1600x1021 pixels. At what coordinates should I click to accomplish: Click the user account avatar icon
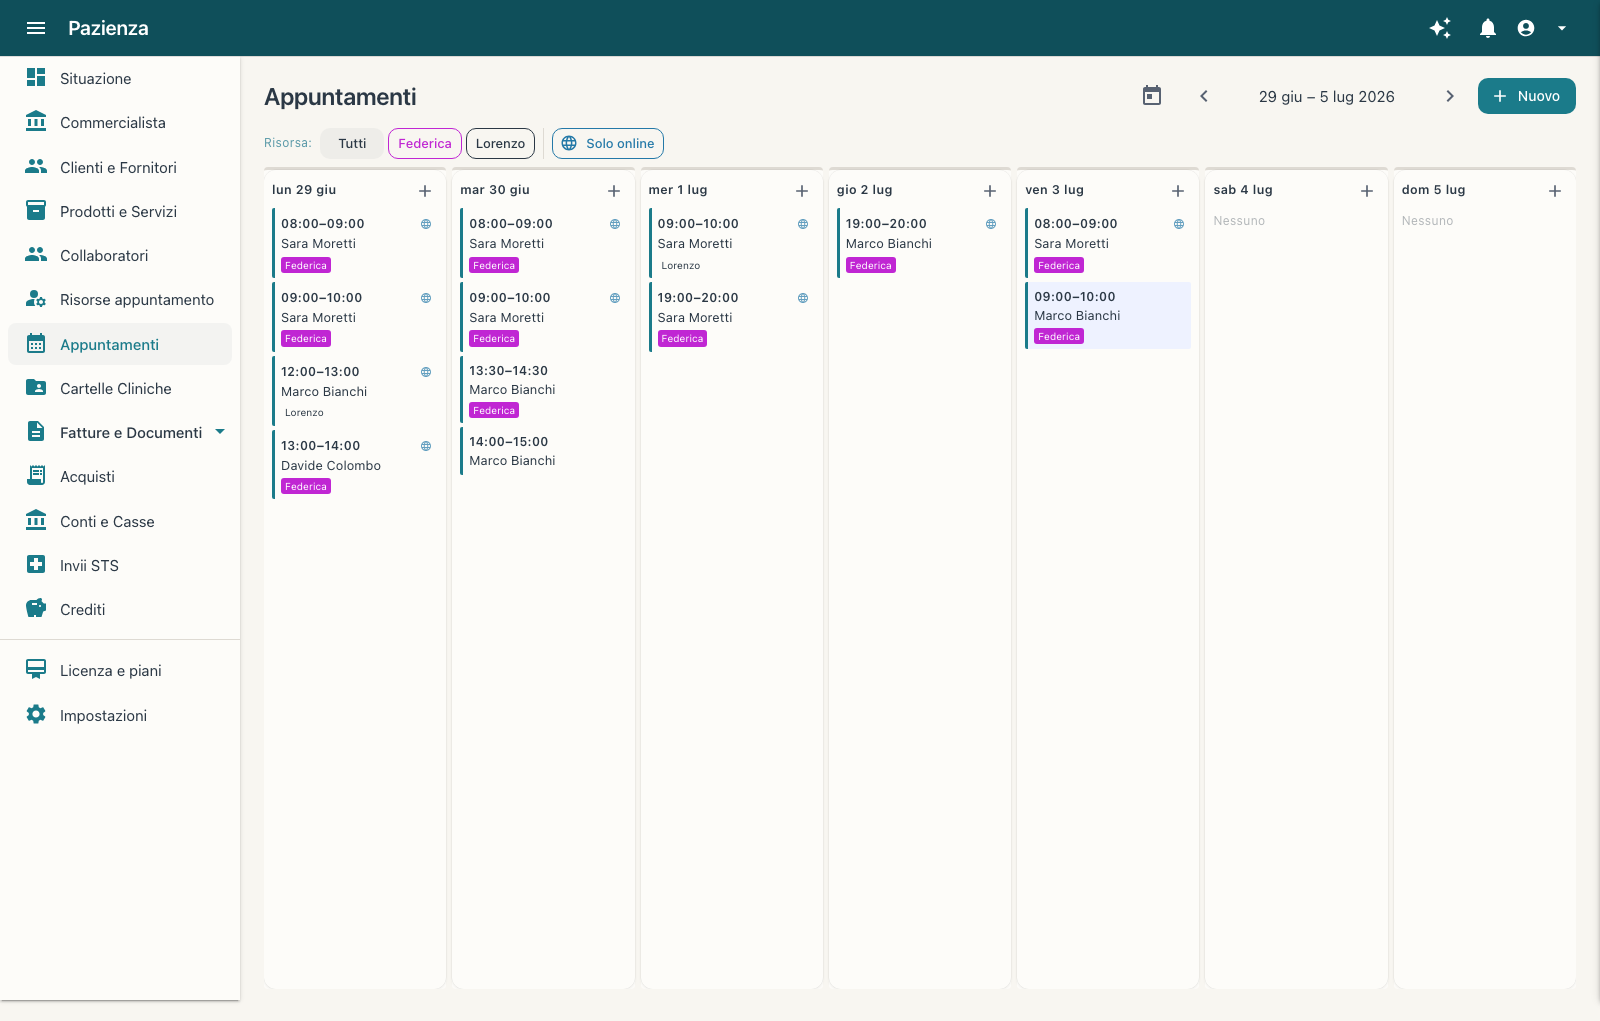pos(1526,28)
